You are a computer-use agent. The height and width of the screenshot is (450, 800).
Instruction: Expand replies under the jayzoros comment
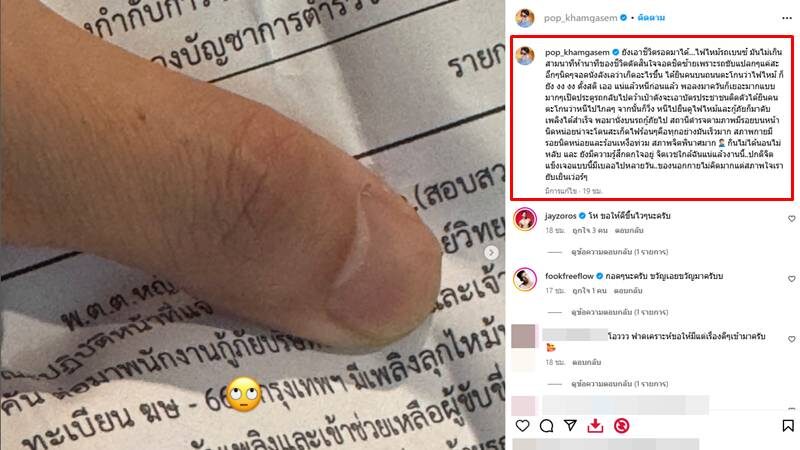point(619,252)
